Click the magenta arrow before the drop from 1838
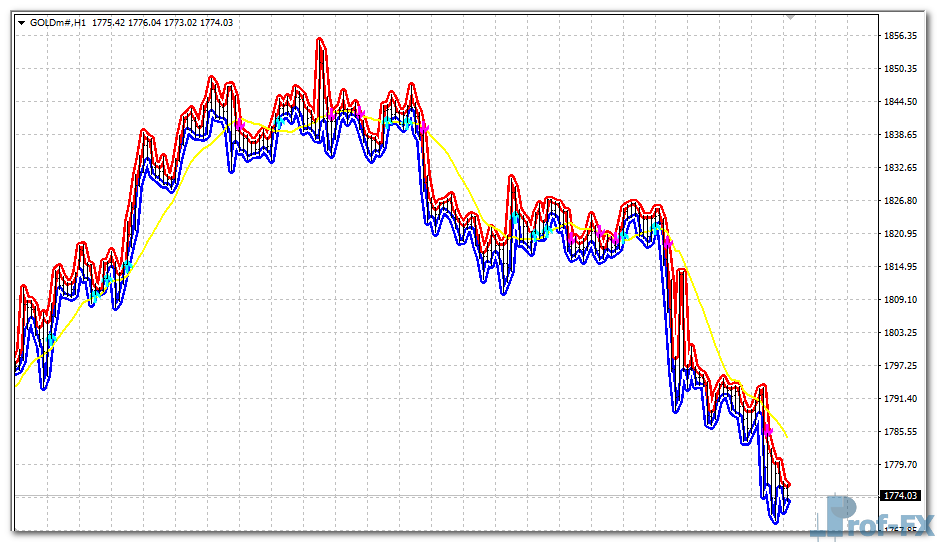 424,128
